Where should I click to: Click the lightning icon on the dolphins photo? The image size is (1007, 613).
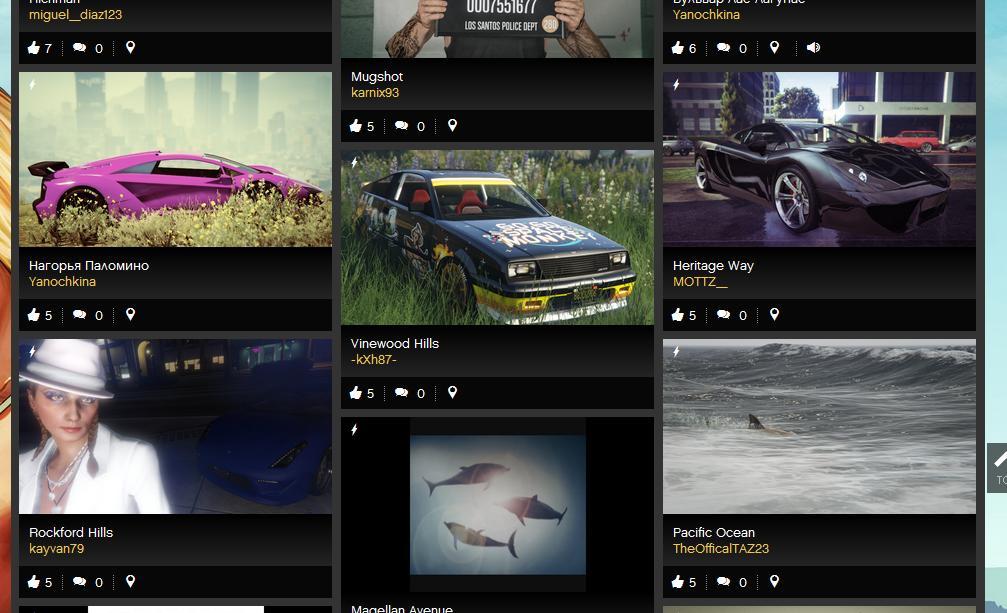[354, 429]
